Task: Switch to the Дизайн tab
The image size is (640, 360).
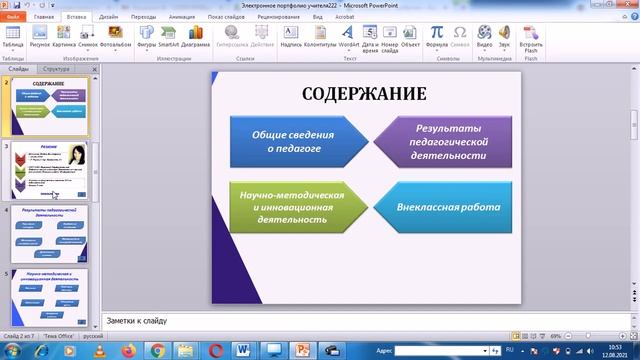Action: click(108, 17)
